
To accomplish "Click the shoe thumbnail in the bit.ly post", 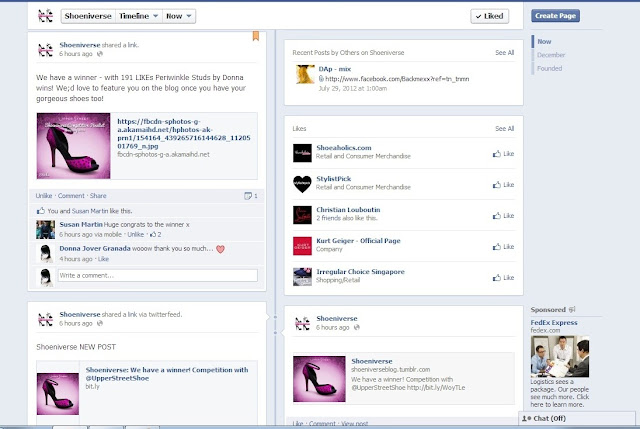I will click(x=58, y=394).
